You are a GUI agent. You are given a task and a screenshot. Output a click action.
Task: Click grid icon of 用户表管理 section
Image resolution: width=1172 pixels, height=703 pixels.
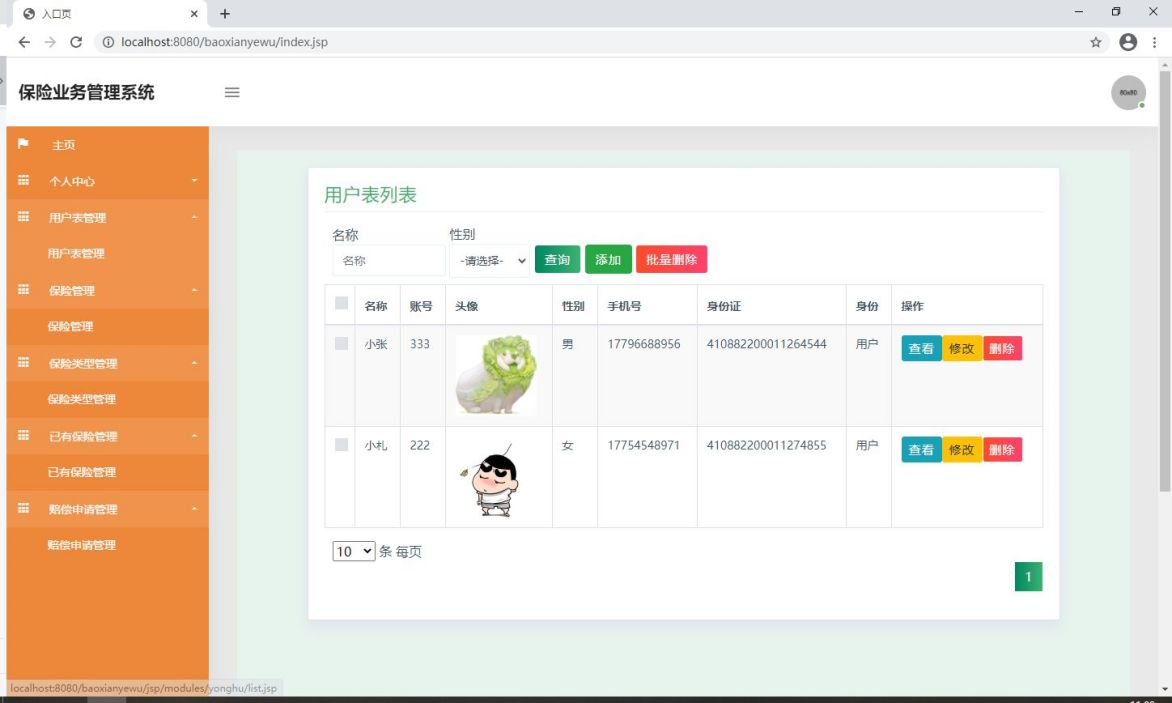click(23, 217)
